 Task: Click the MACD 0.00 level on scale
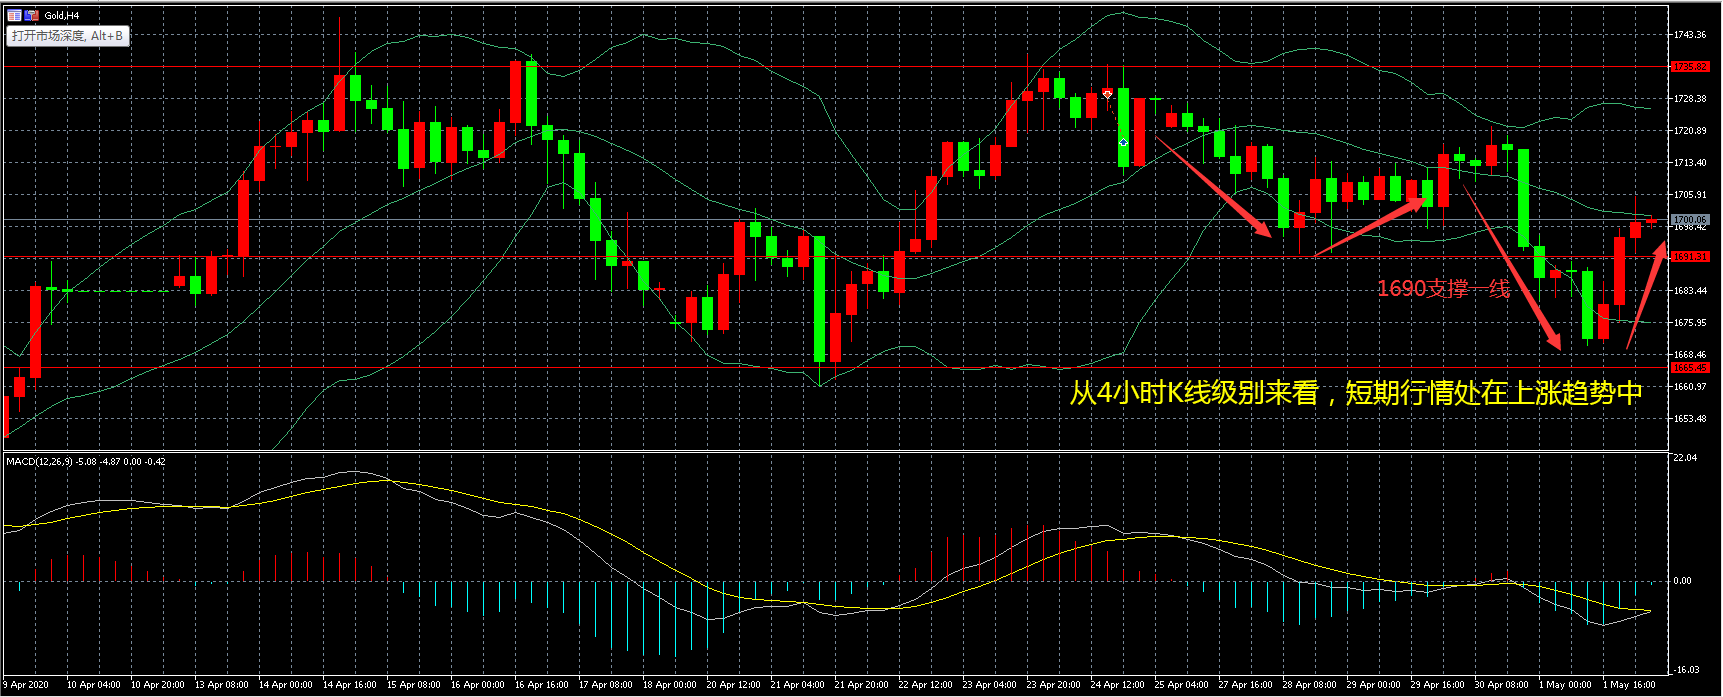point(1683,580)
